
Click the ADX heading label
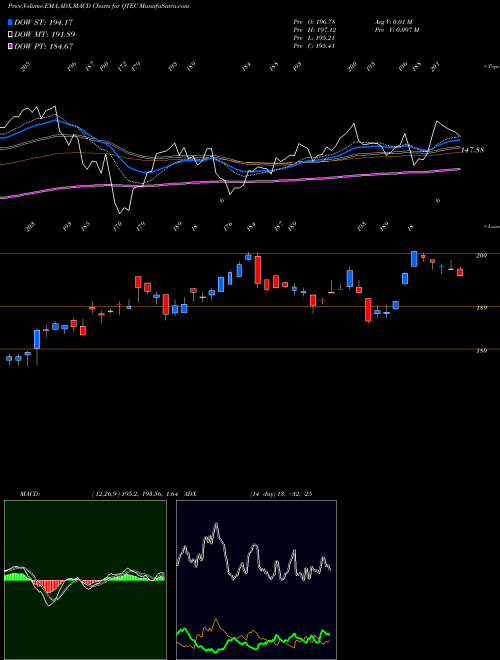190,494
